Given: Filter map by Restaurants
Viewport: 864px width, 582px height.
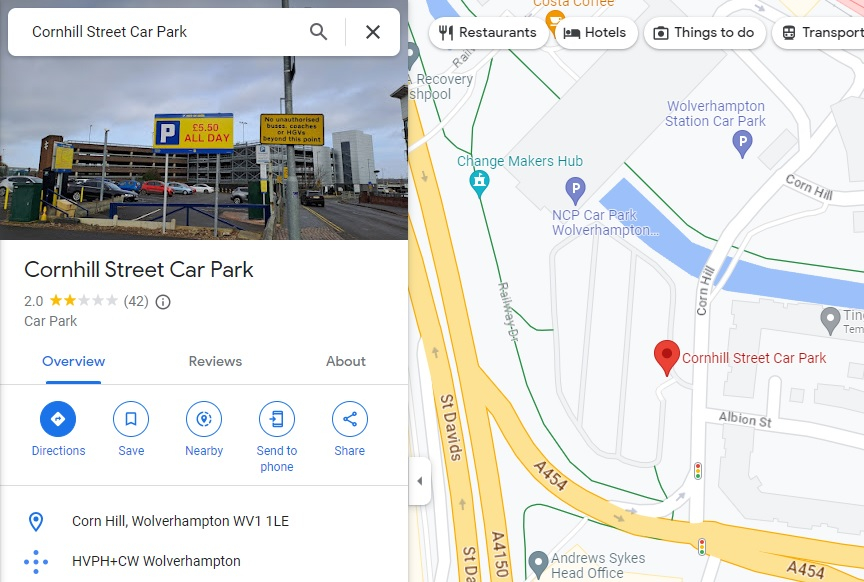Looking at the screenshot, I should (488, 33).
